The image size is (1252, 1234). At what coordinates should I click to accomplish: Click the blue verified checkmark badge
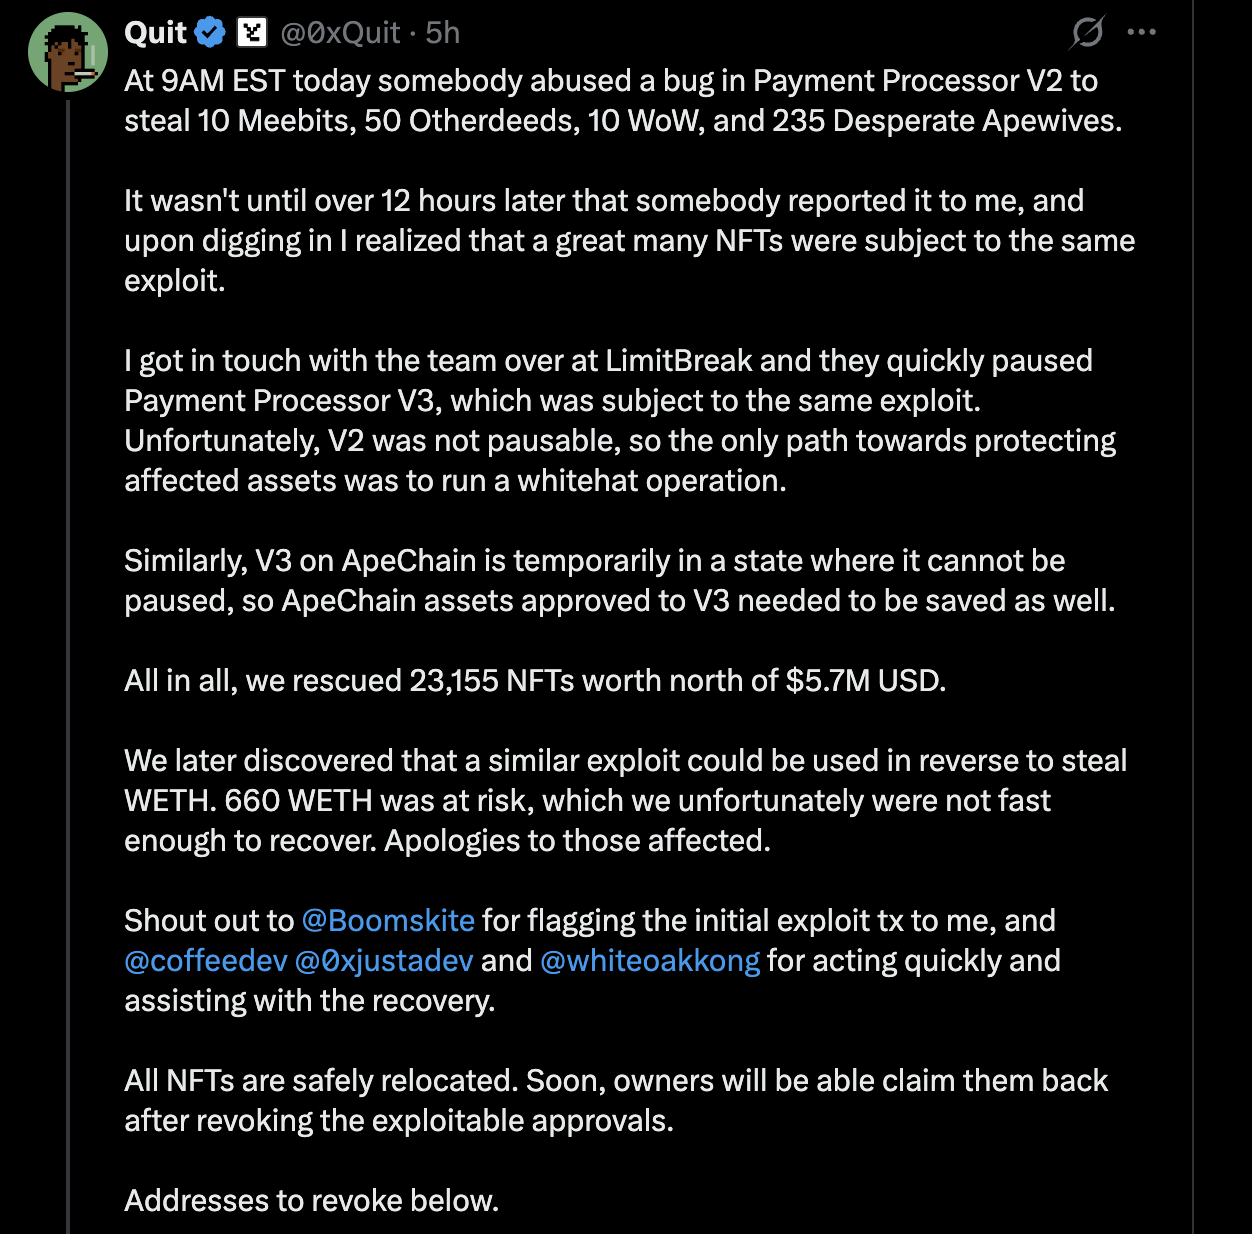pyautogui.click(x=210, y=33)
